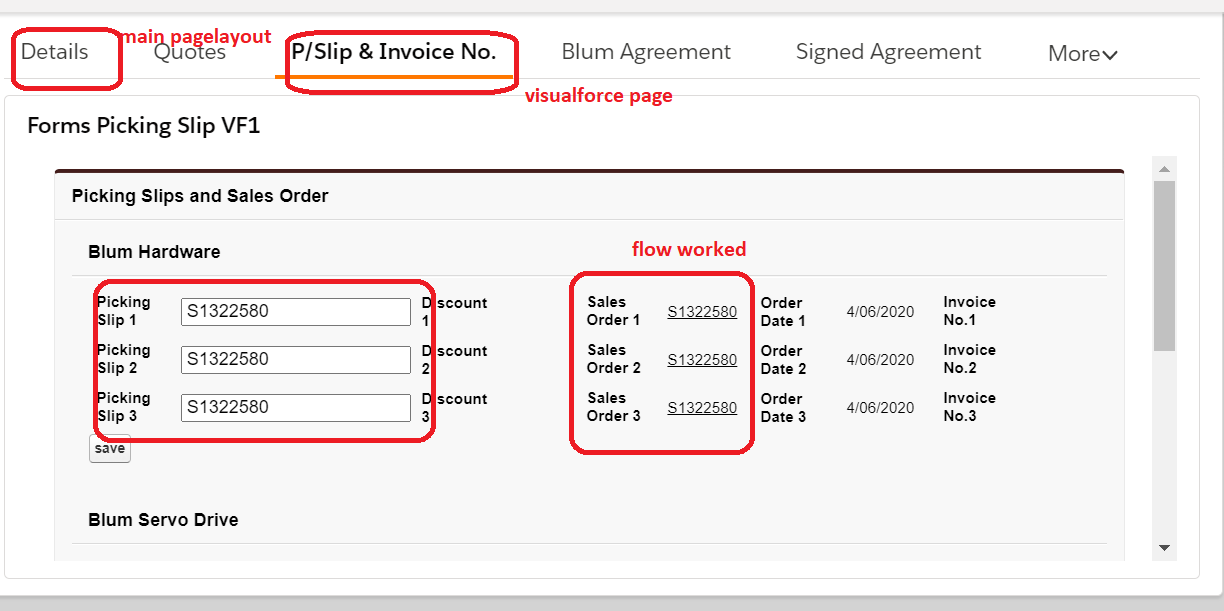1224x611 pixels.
Task: Open the Sales Order 3 link S1322580
Action: pyautogui.click(x=702, y=408)
